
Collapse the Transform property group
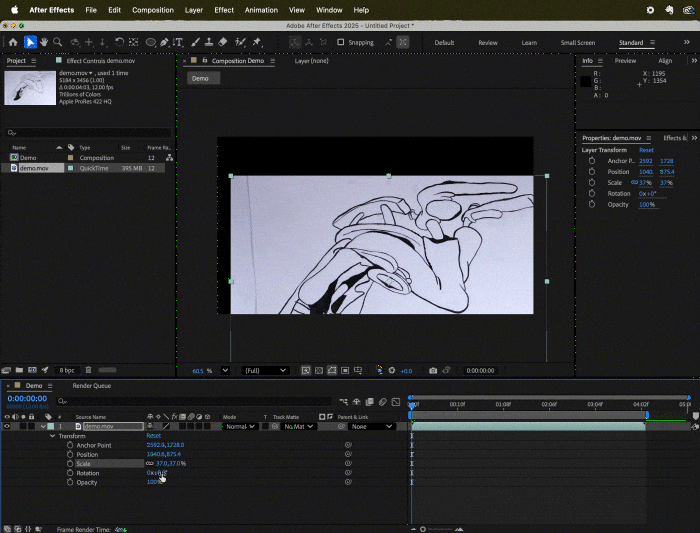pyautogui.click(x=53, y=436)
